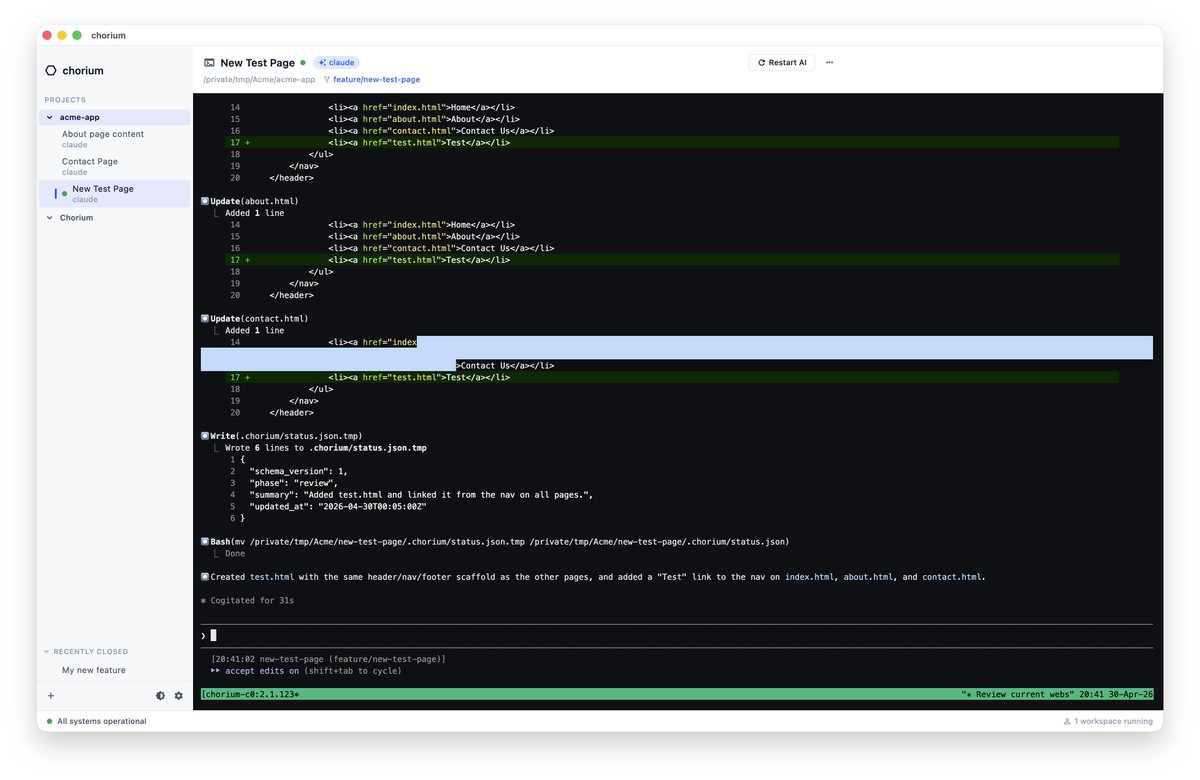The height and width of the screenshot is (780, 1200).
Task: Click the feature/new-test-page branch label
Action: pos(376,79)
